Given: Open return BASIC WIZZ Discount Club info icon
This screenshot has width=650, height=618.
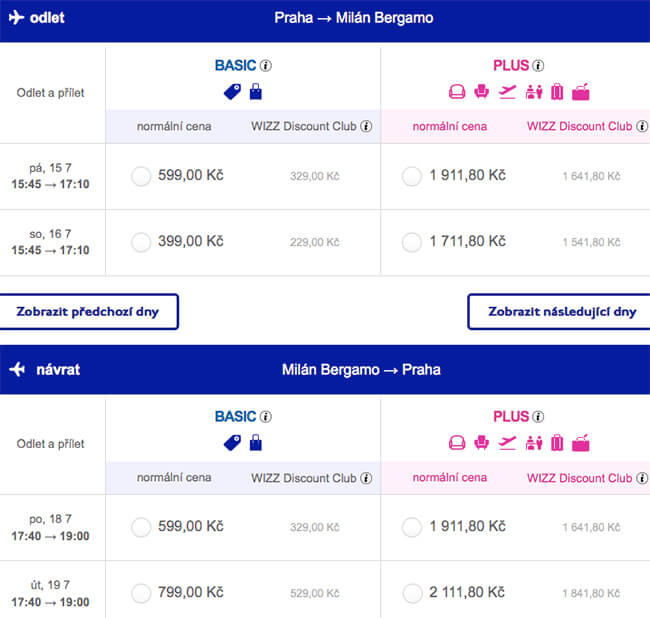Looking at the screenshot, I should tap(366, 478).
